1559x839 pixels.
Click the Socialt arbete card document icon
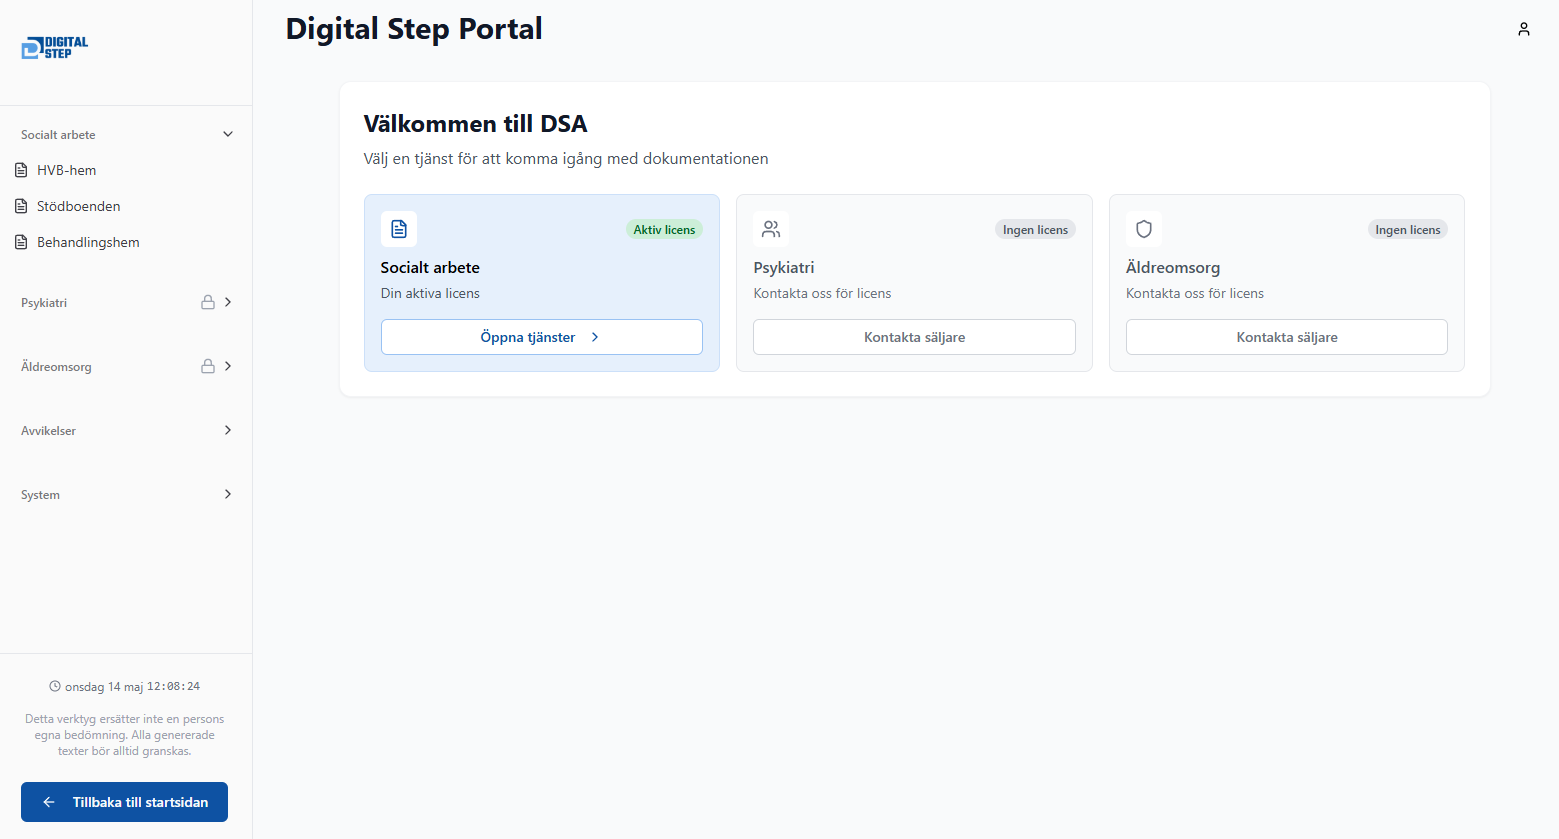pyautogui.click(x=399, y=229)
